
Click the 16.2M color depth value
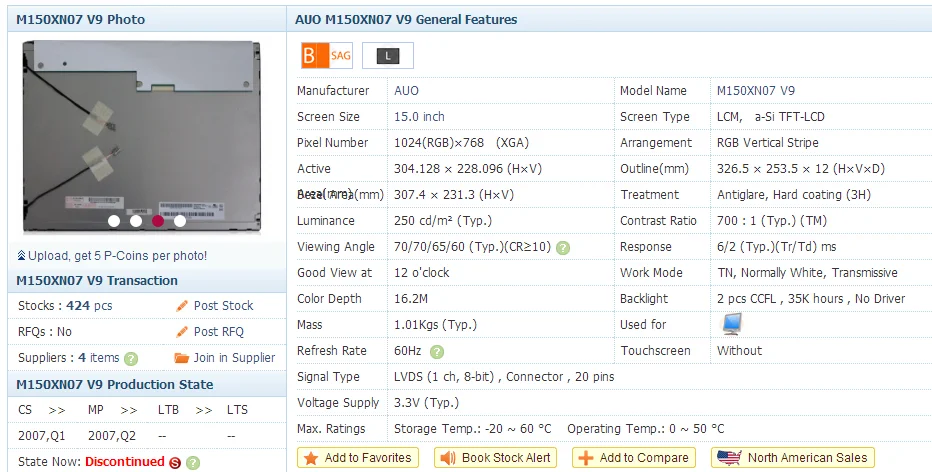tap(411, 299)
